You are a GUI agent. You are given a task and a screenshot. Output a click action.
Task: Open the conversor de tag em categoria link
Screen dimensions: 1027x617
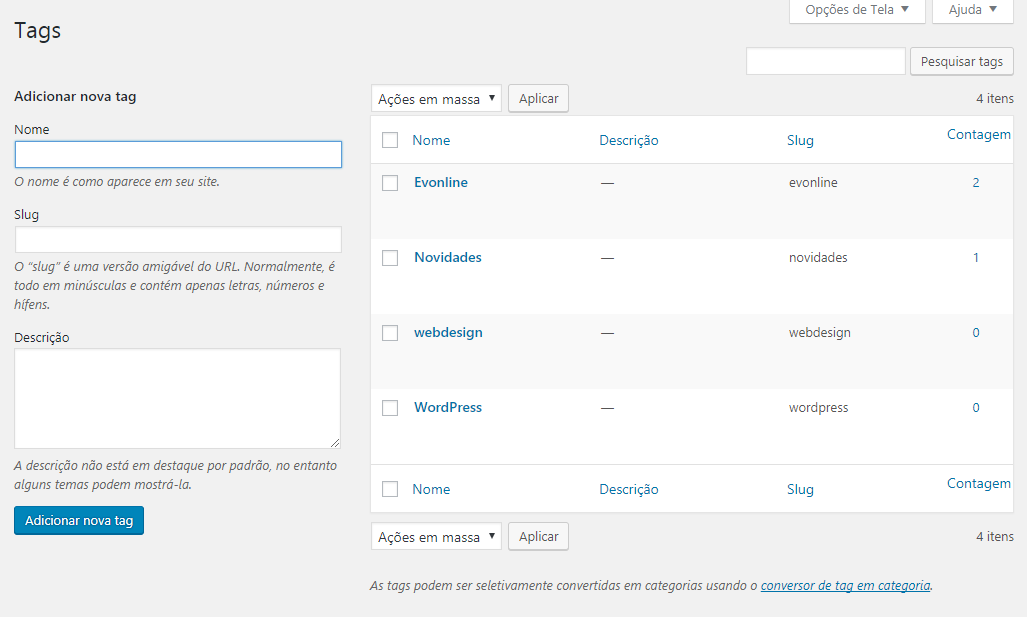[845, 586]
